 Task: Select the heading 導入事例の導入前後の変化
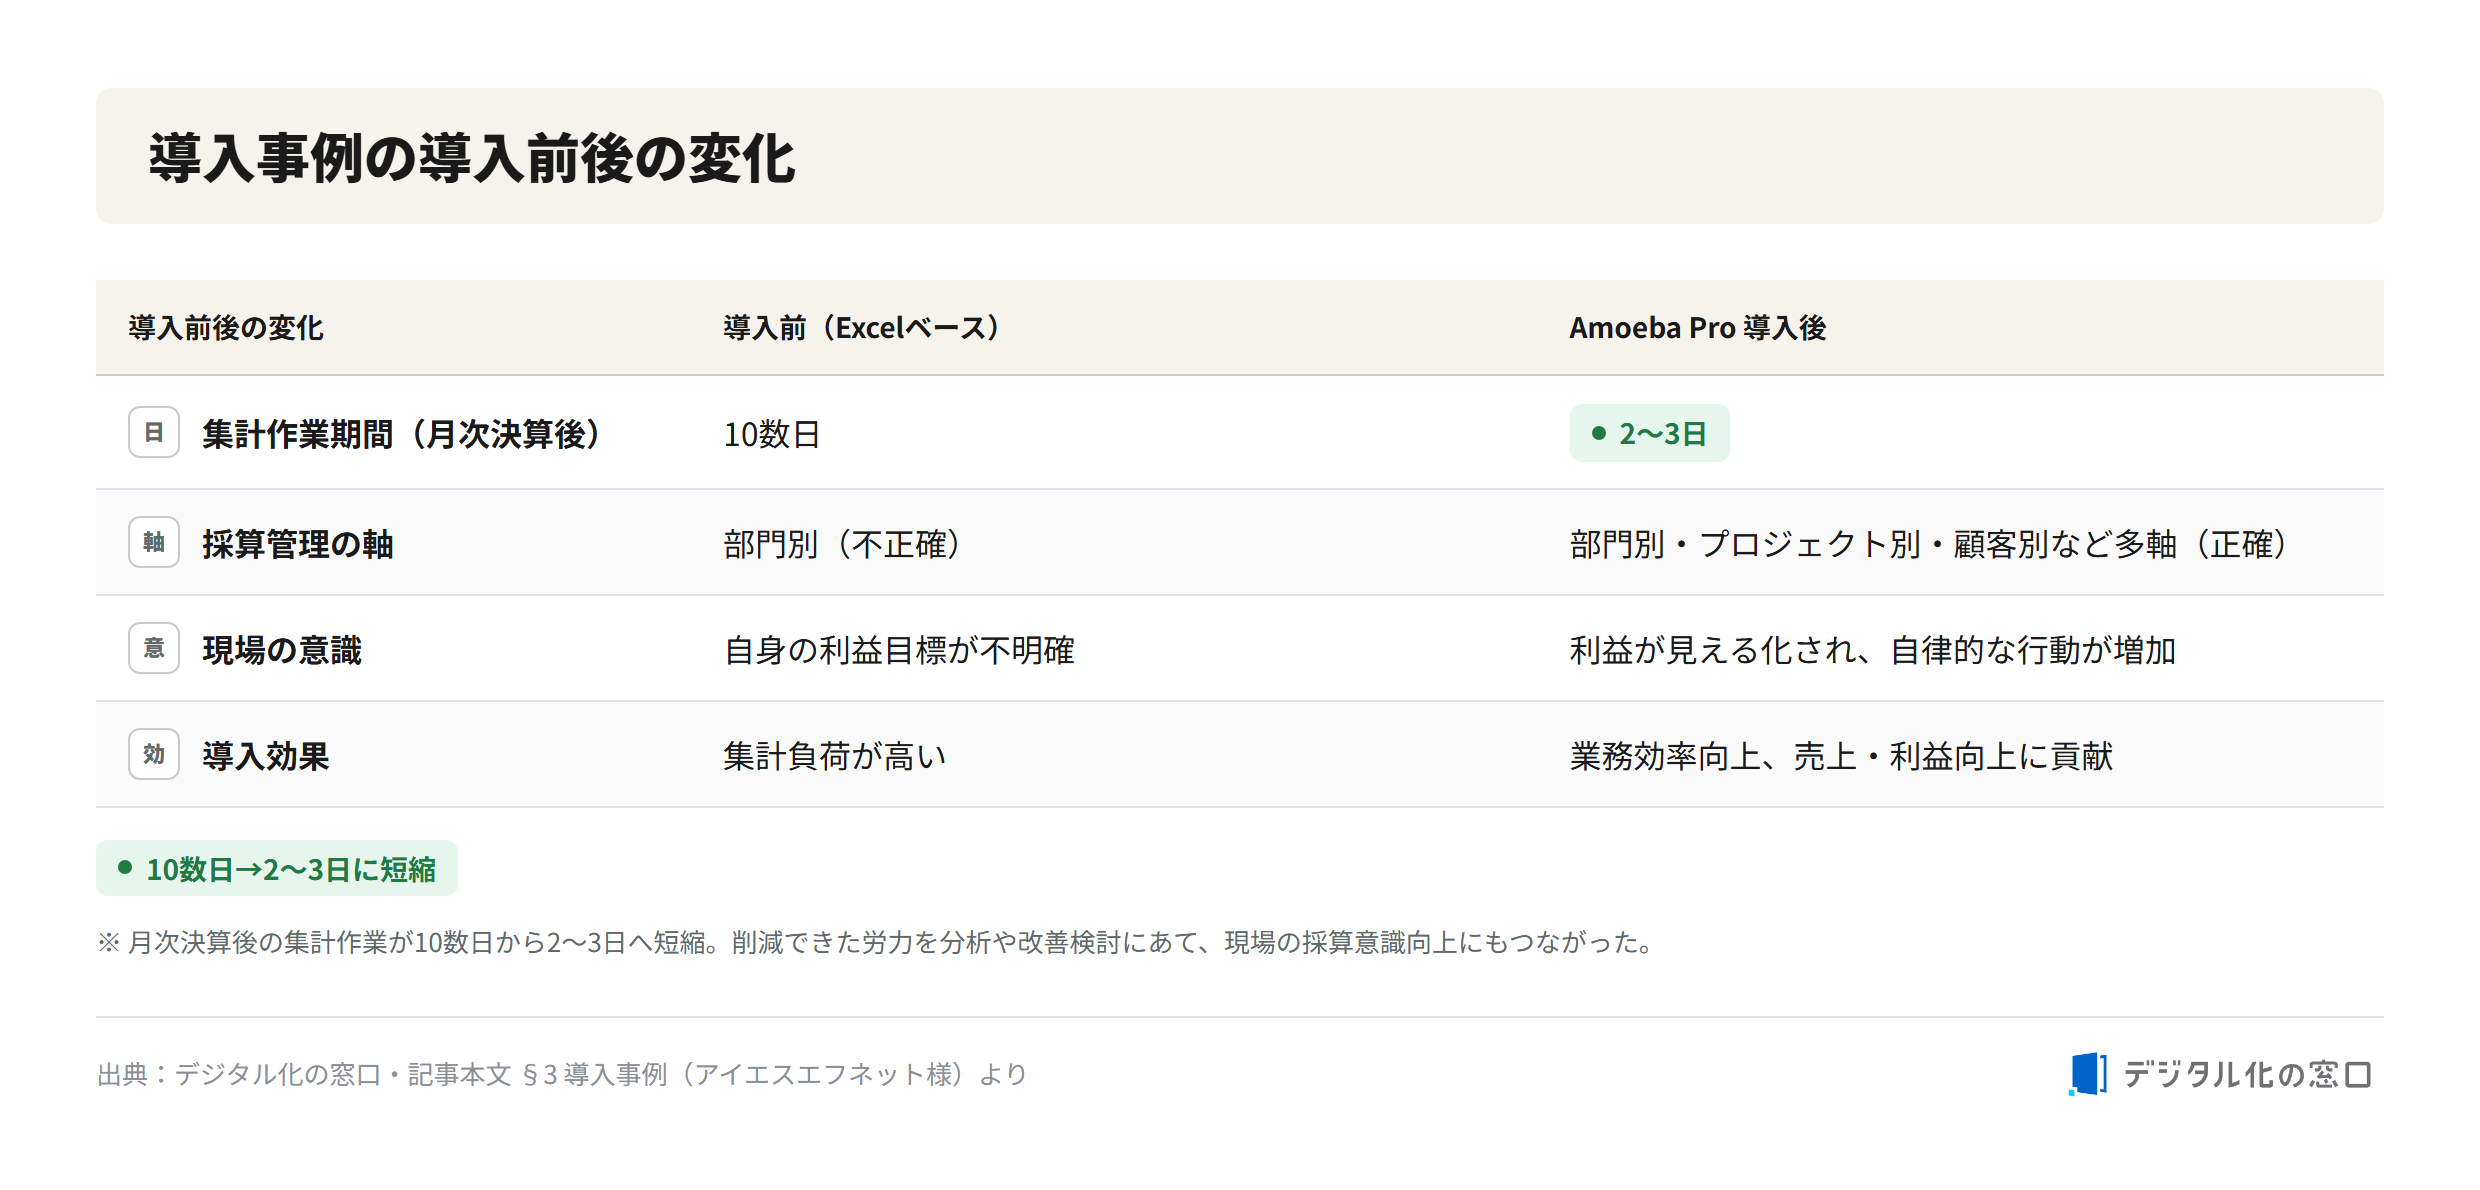[472, 158]
